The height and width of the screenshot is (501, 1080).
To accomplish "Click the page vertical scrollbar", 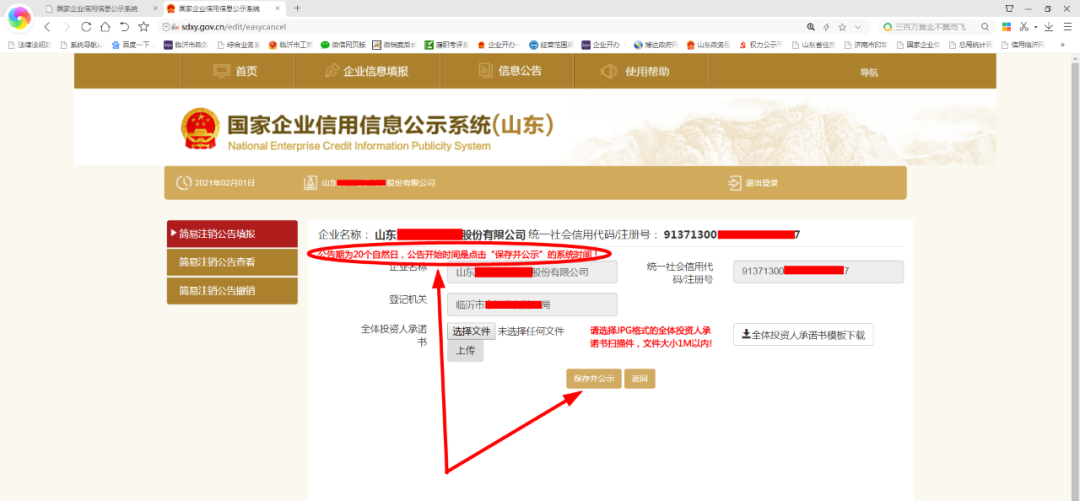I will pos(1074,276).
